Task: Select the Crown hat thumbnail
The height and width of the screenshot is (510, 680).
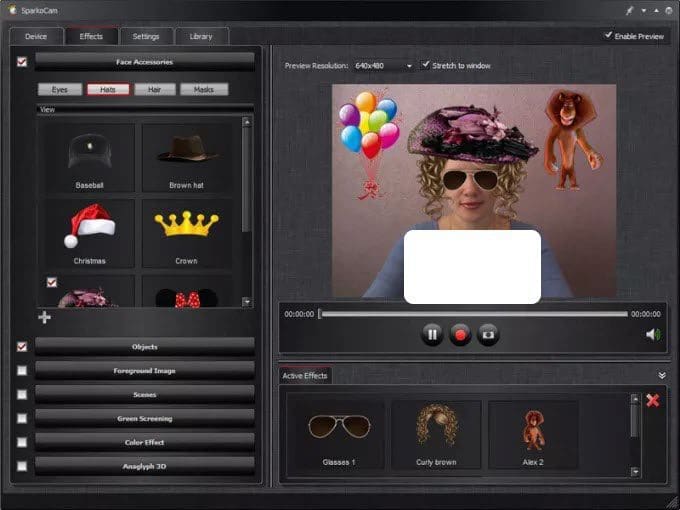Action: (186, 232)
